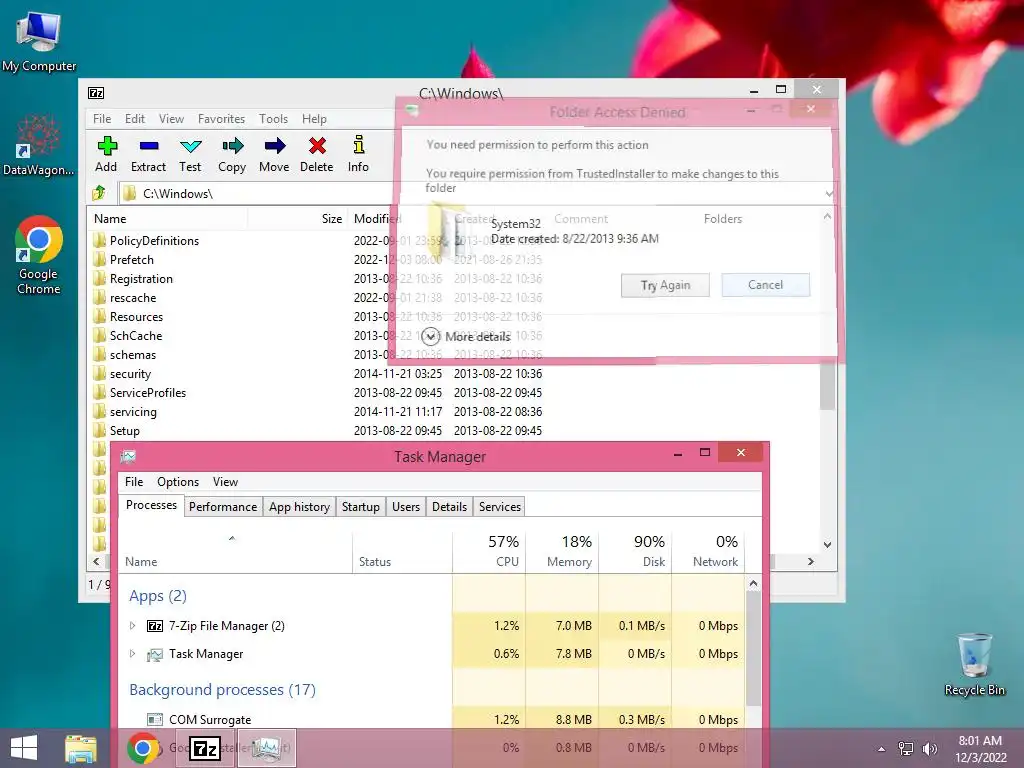Expand the Task Manager process row
Screen dimensions: 1024x768
point(133,654)
